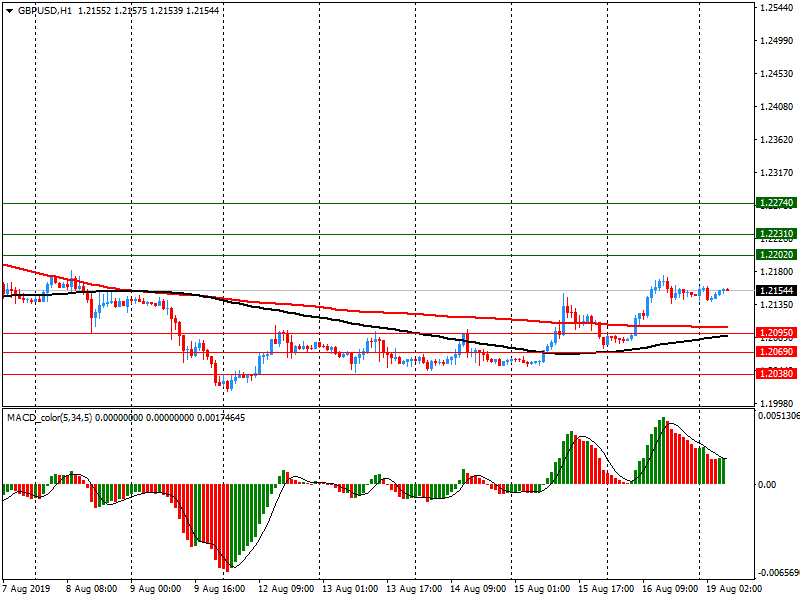800x600 pixels.
Task: Click the 16 Aug 09:00 time label
Action: (x=670, y=589)
